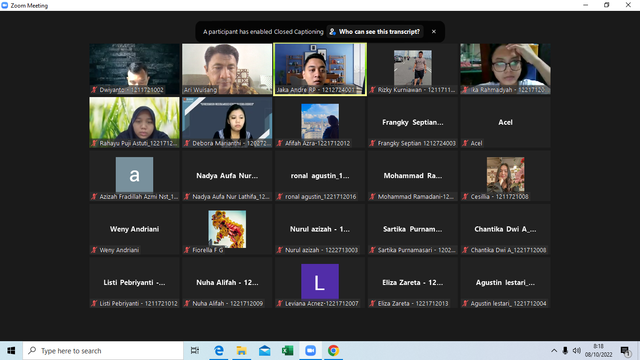
Task: Select Mohammad Ramadani's participant tile
Action: [x=413, y=176]
